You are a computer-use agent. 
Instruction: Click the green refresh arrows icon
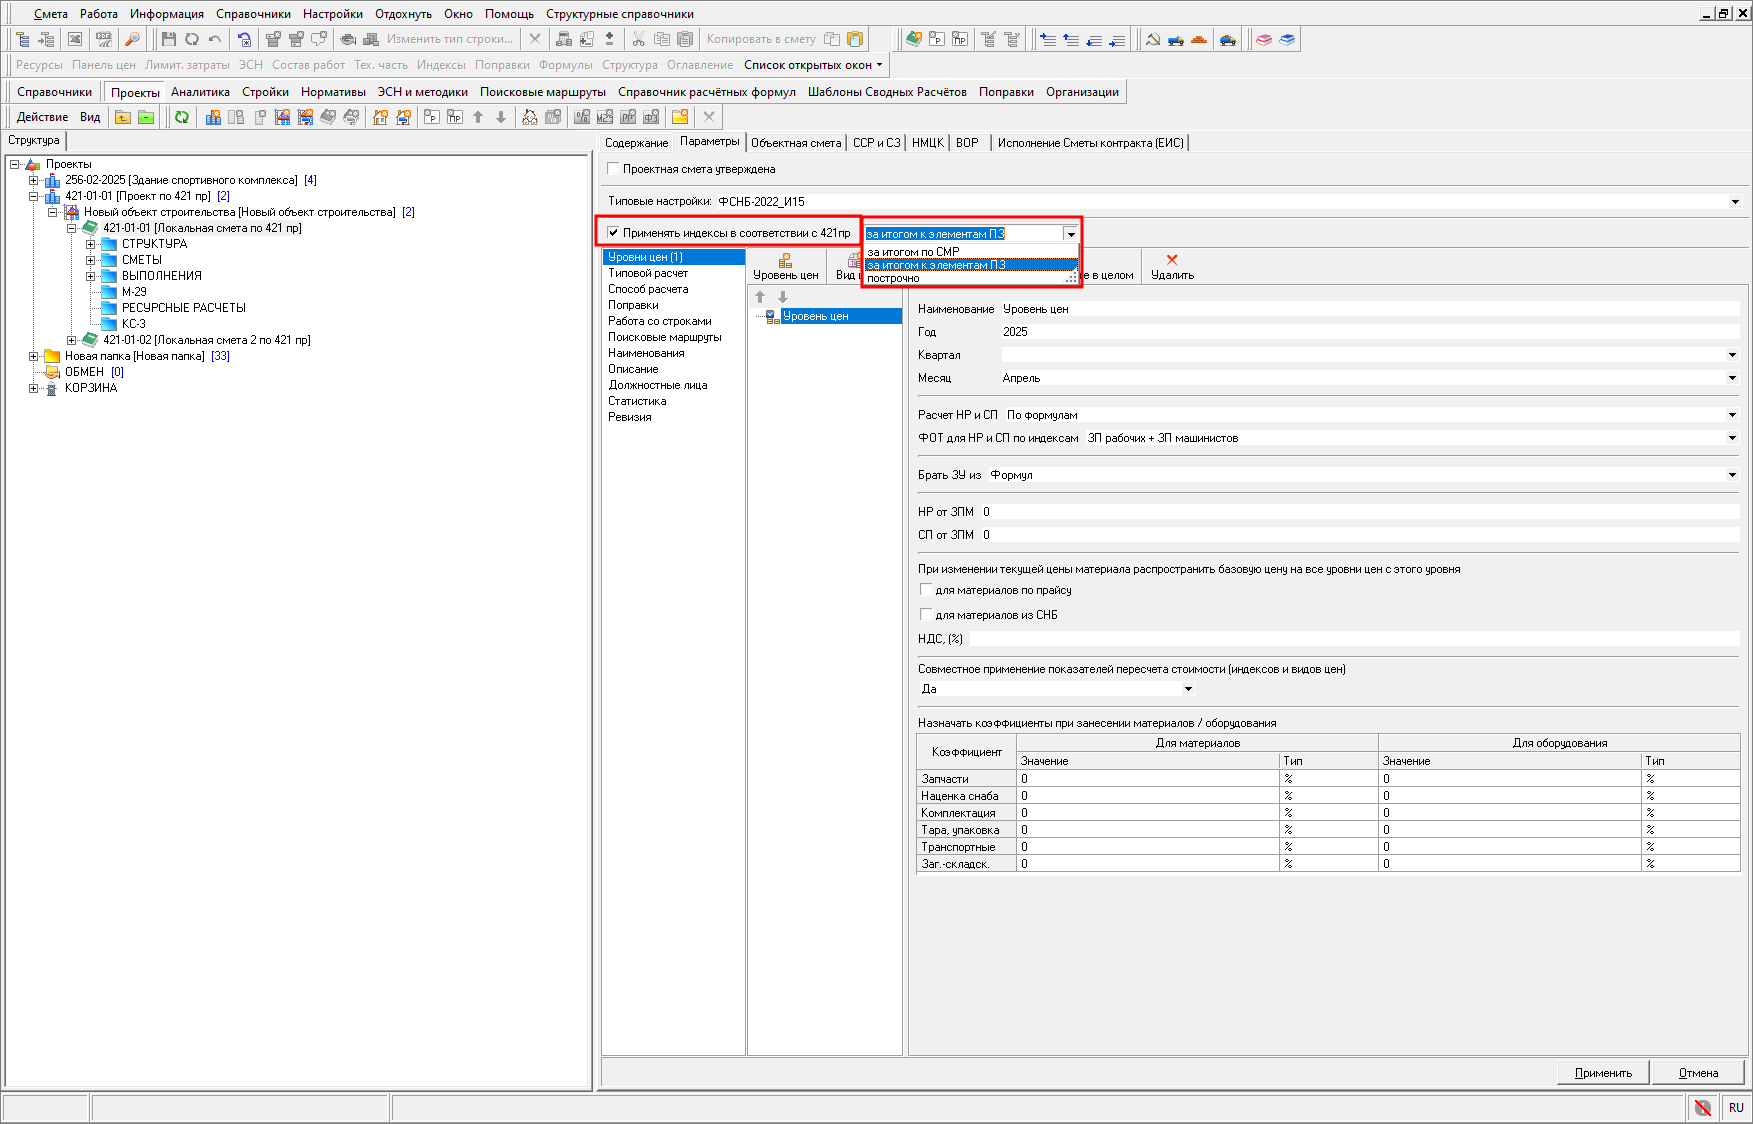[x=182, y=117]
